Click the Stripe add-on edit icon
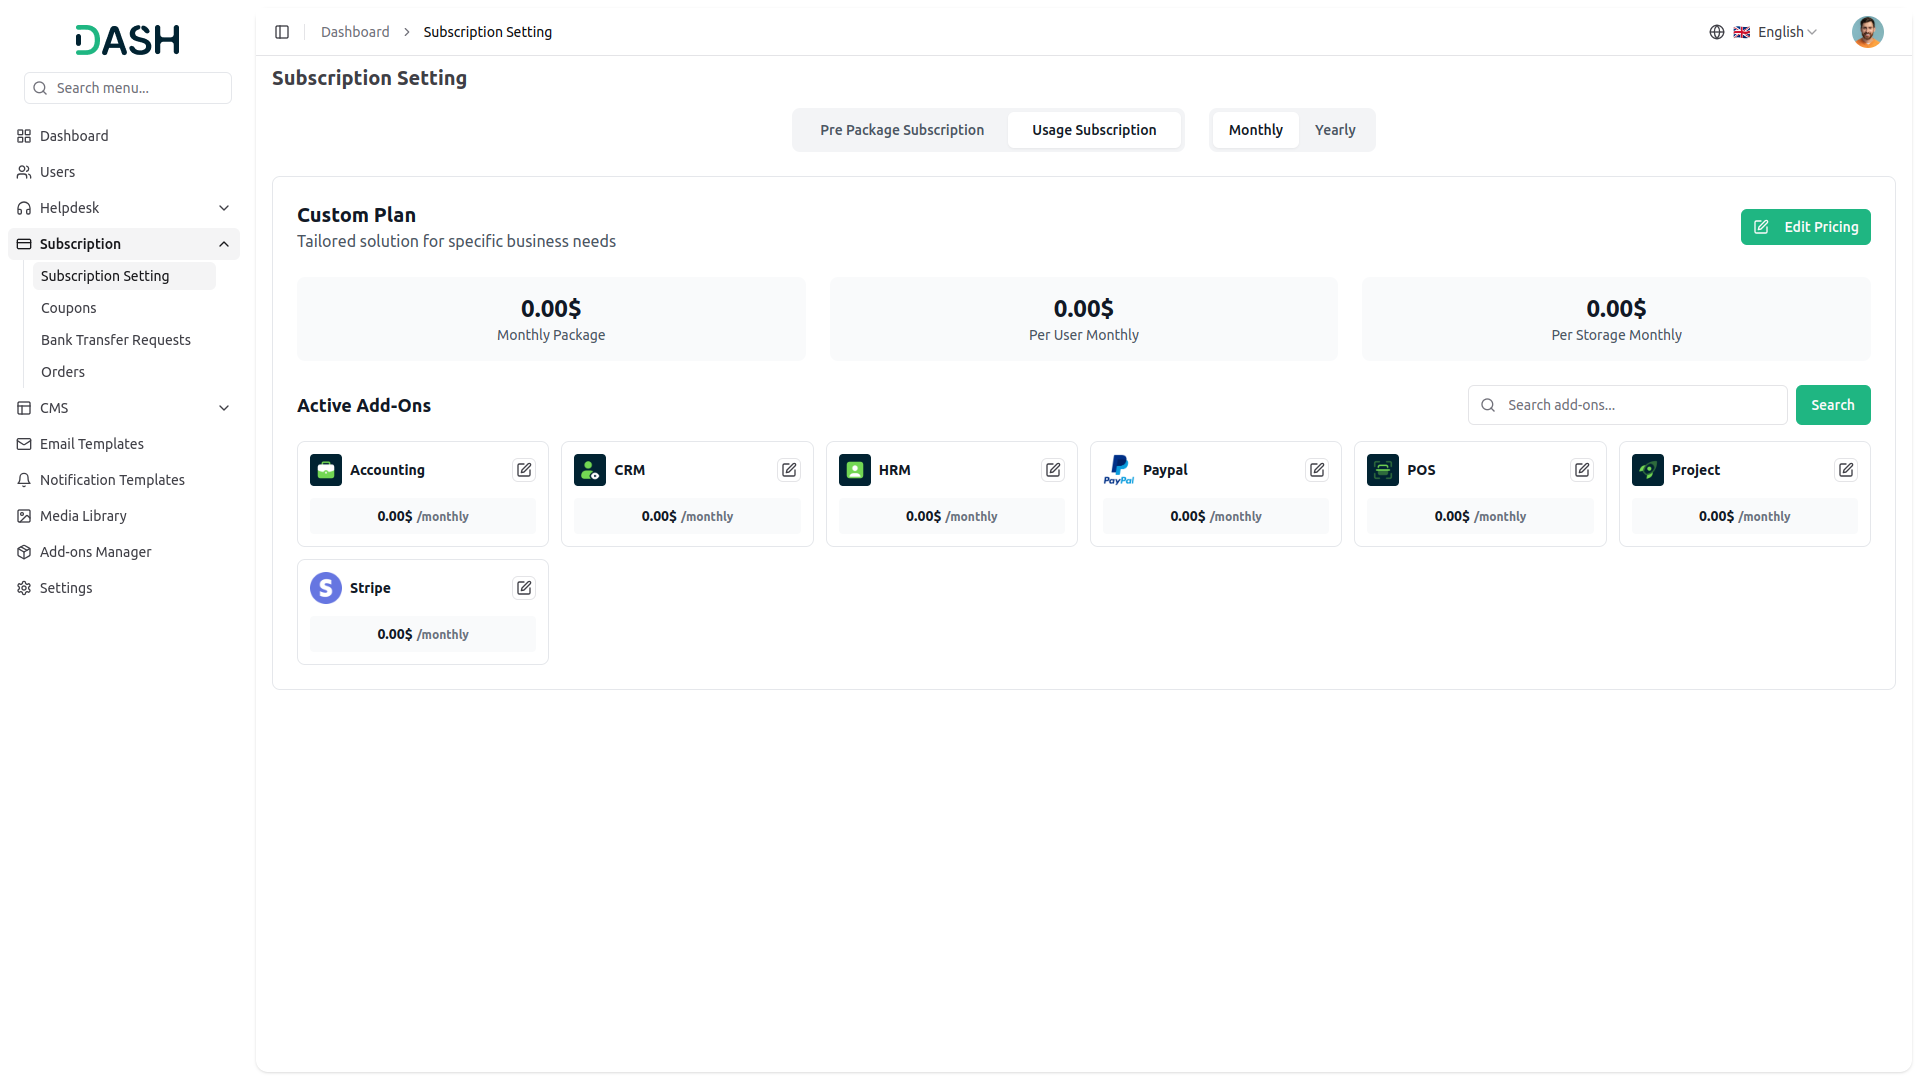 click(524, 588)
